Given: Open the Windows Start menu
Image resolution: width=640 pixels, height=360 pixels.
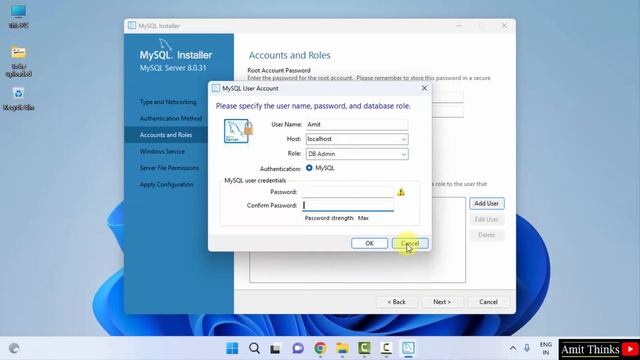Looking at the screenshot, I should (232, 348).
